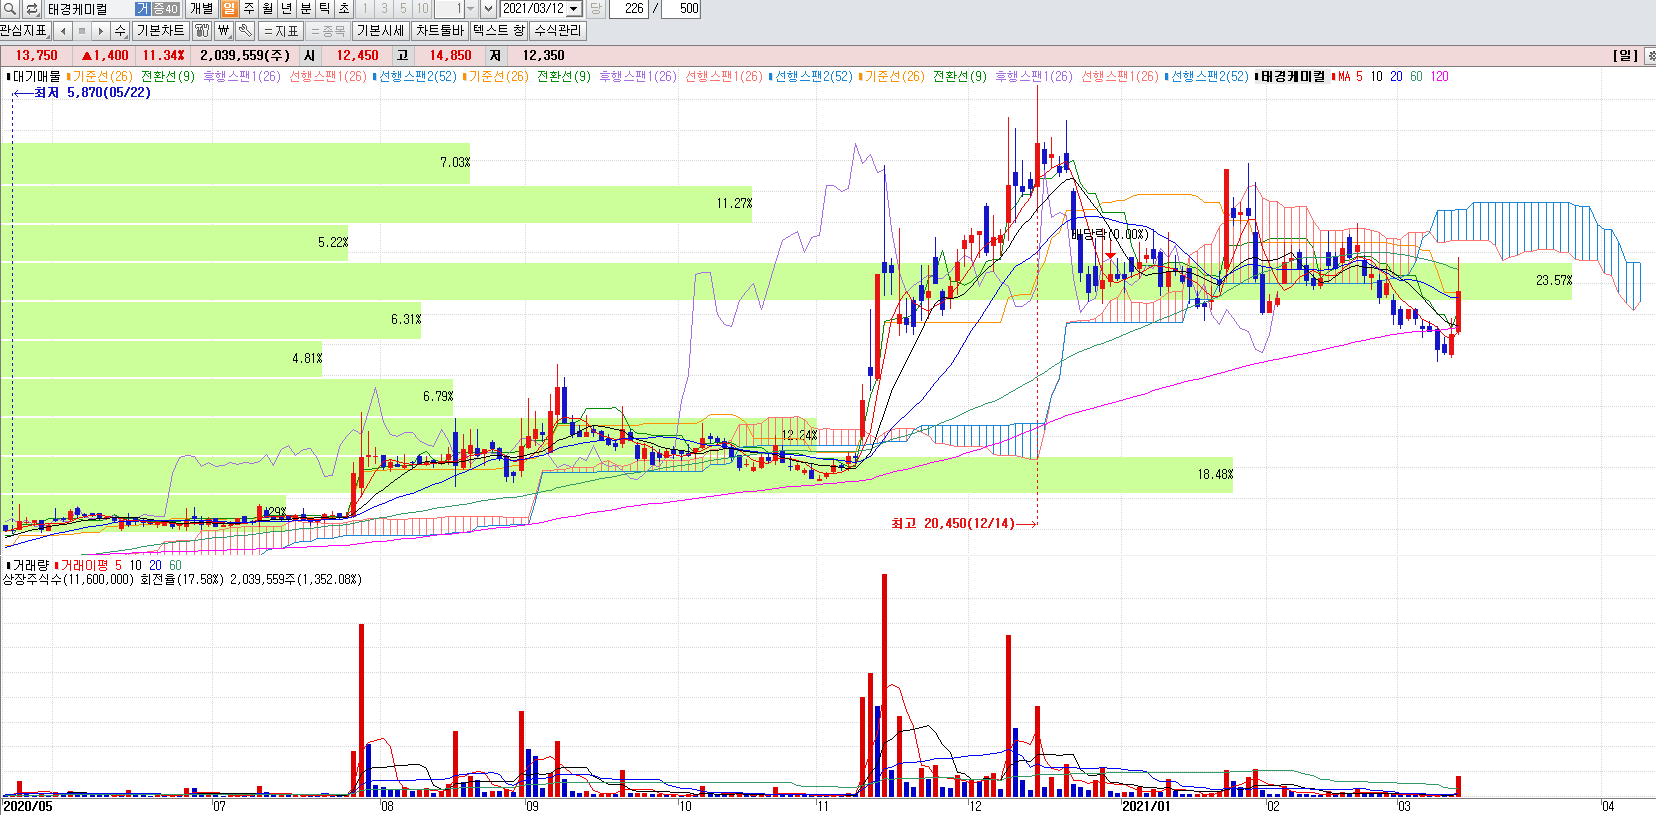The width and height of the screenshot is (1656, 815).
Task: Click the 거래량 volume legend label
Action: click(x=30, y=565)
